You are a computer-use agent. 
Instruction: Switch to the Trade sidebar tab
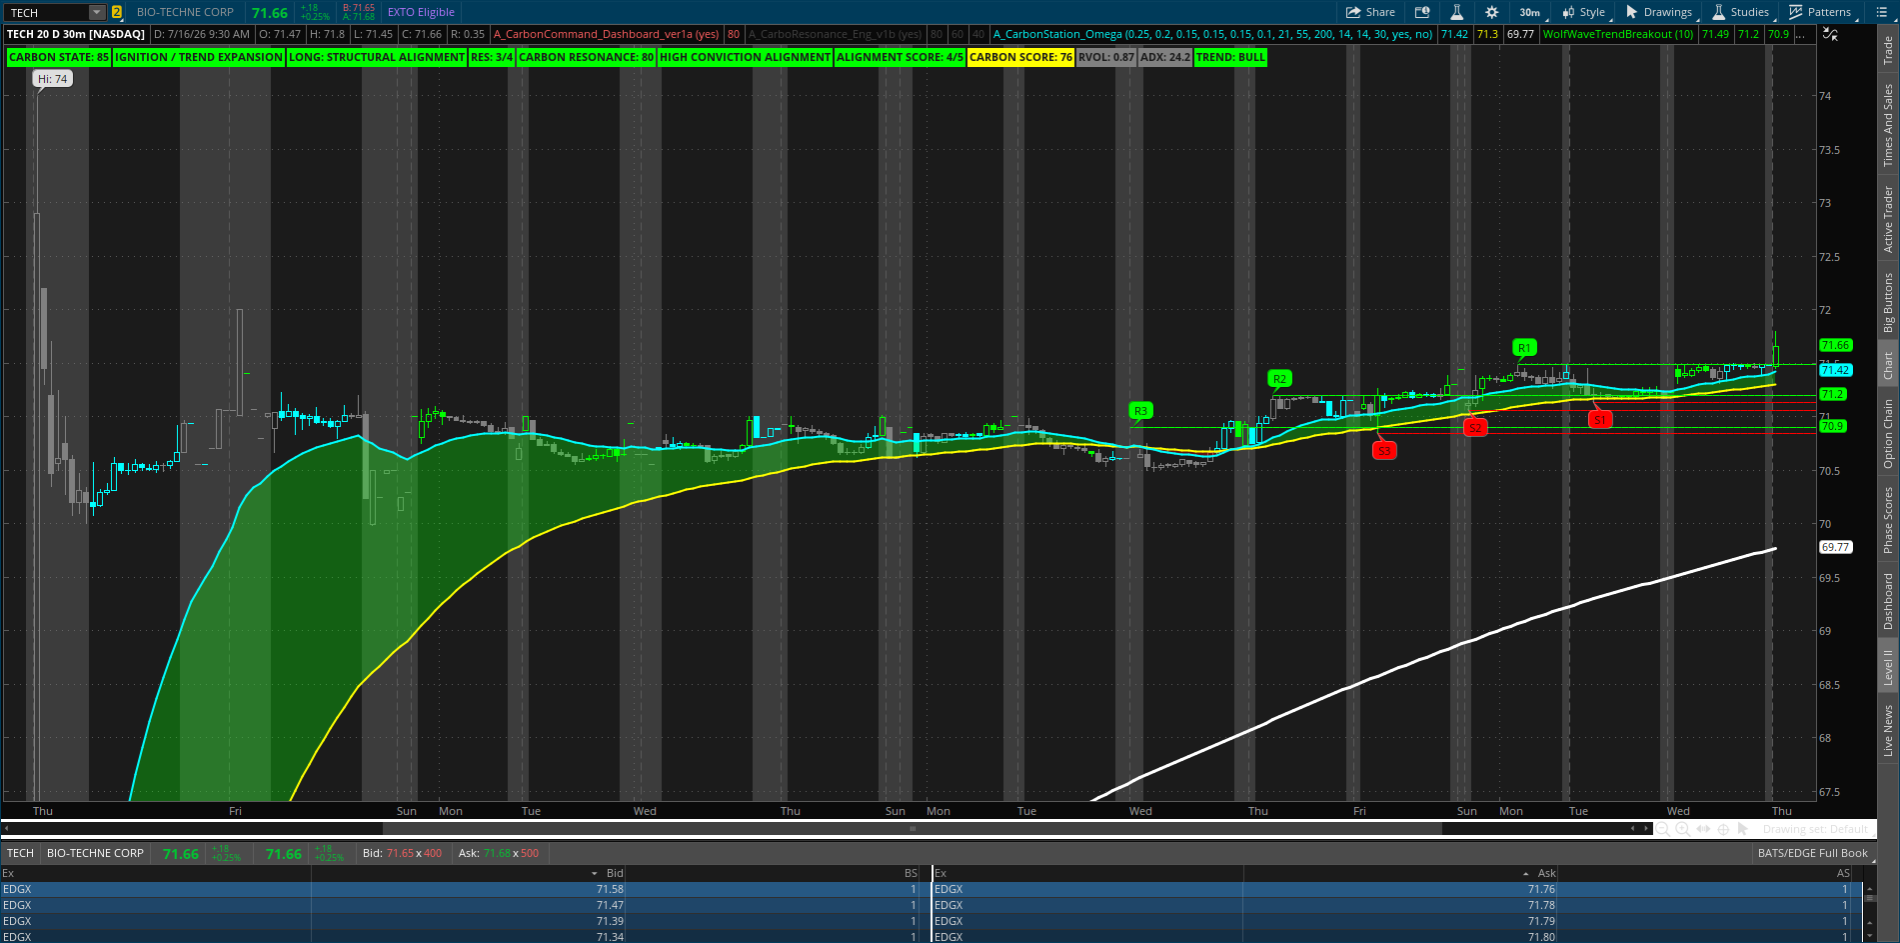pyautogui.click(x=1888, y=50)
